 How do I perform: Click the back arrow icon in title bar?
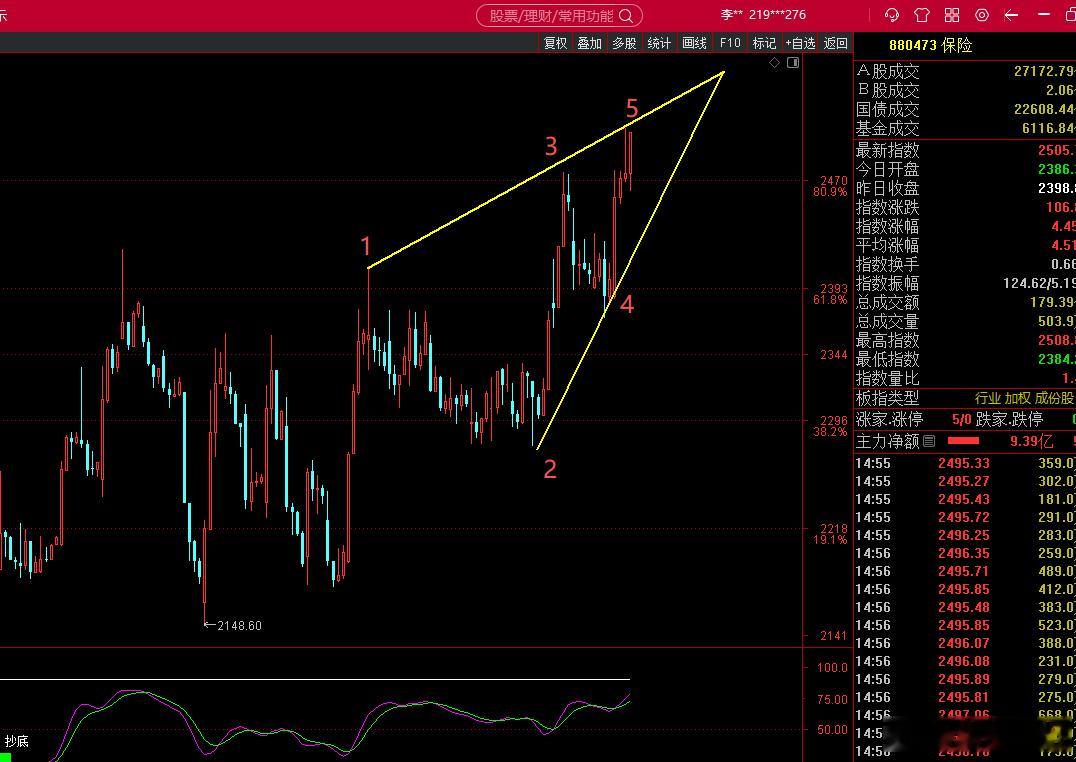pos(1011,14)
